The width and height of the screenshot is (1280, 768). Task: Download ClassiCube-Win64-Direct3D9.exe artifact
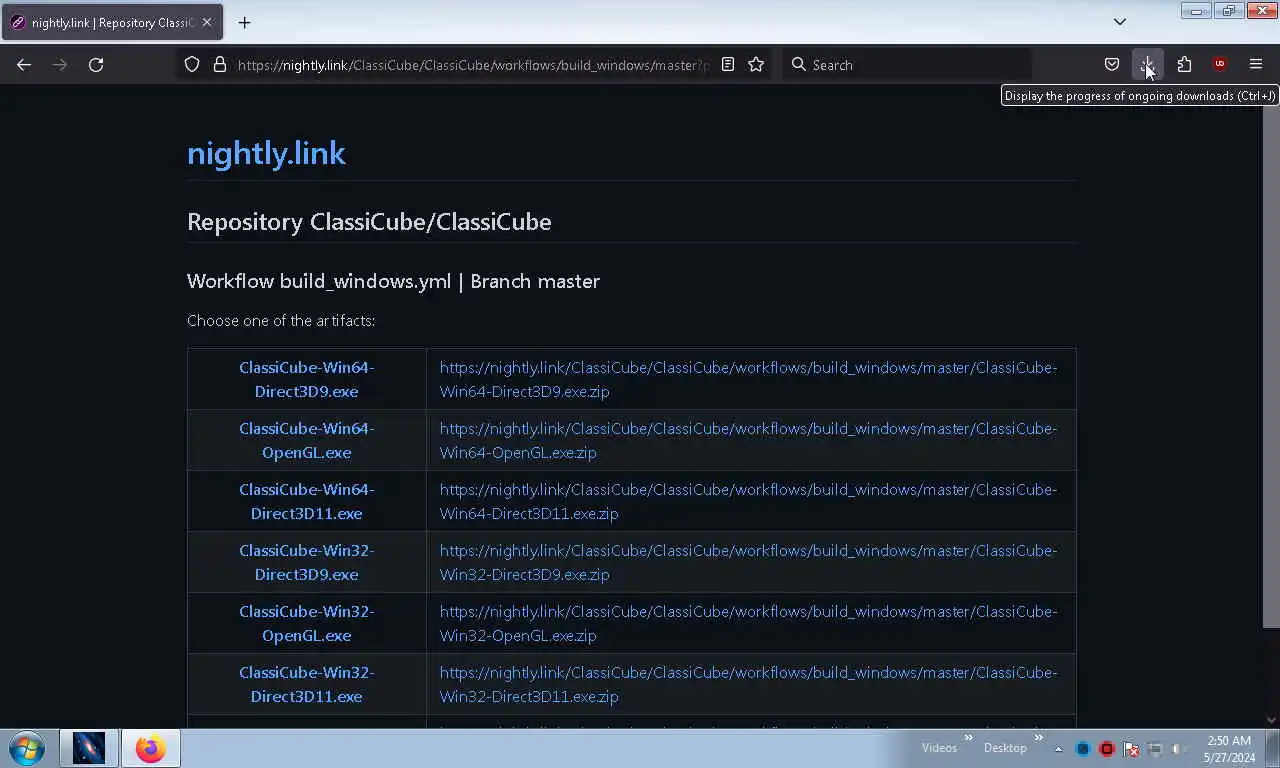coord(306,379)
